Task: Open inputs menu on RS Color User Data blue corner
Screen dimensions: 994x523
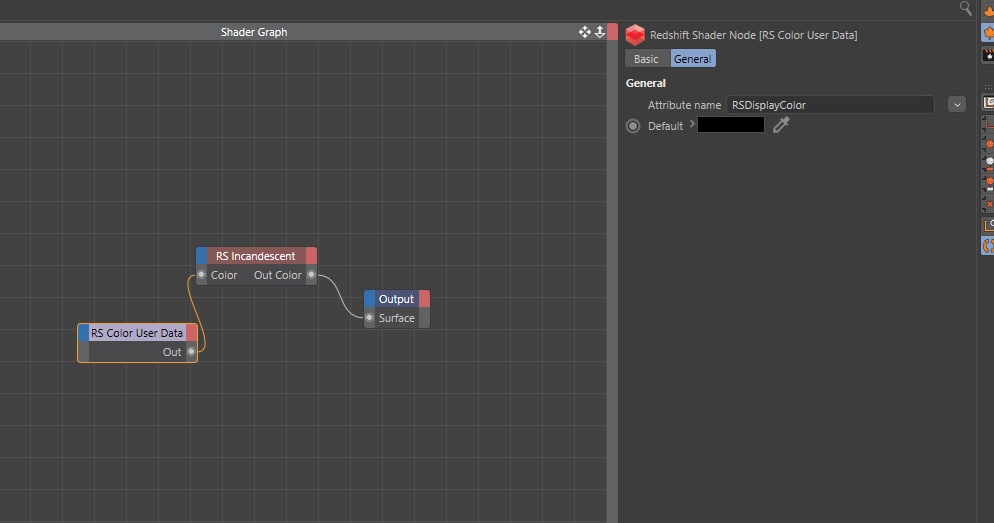Action: click(x=84, y=333)
